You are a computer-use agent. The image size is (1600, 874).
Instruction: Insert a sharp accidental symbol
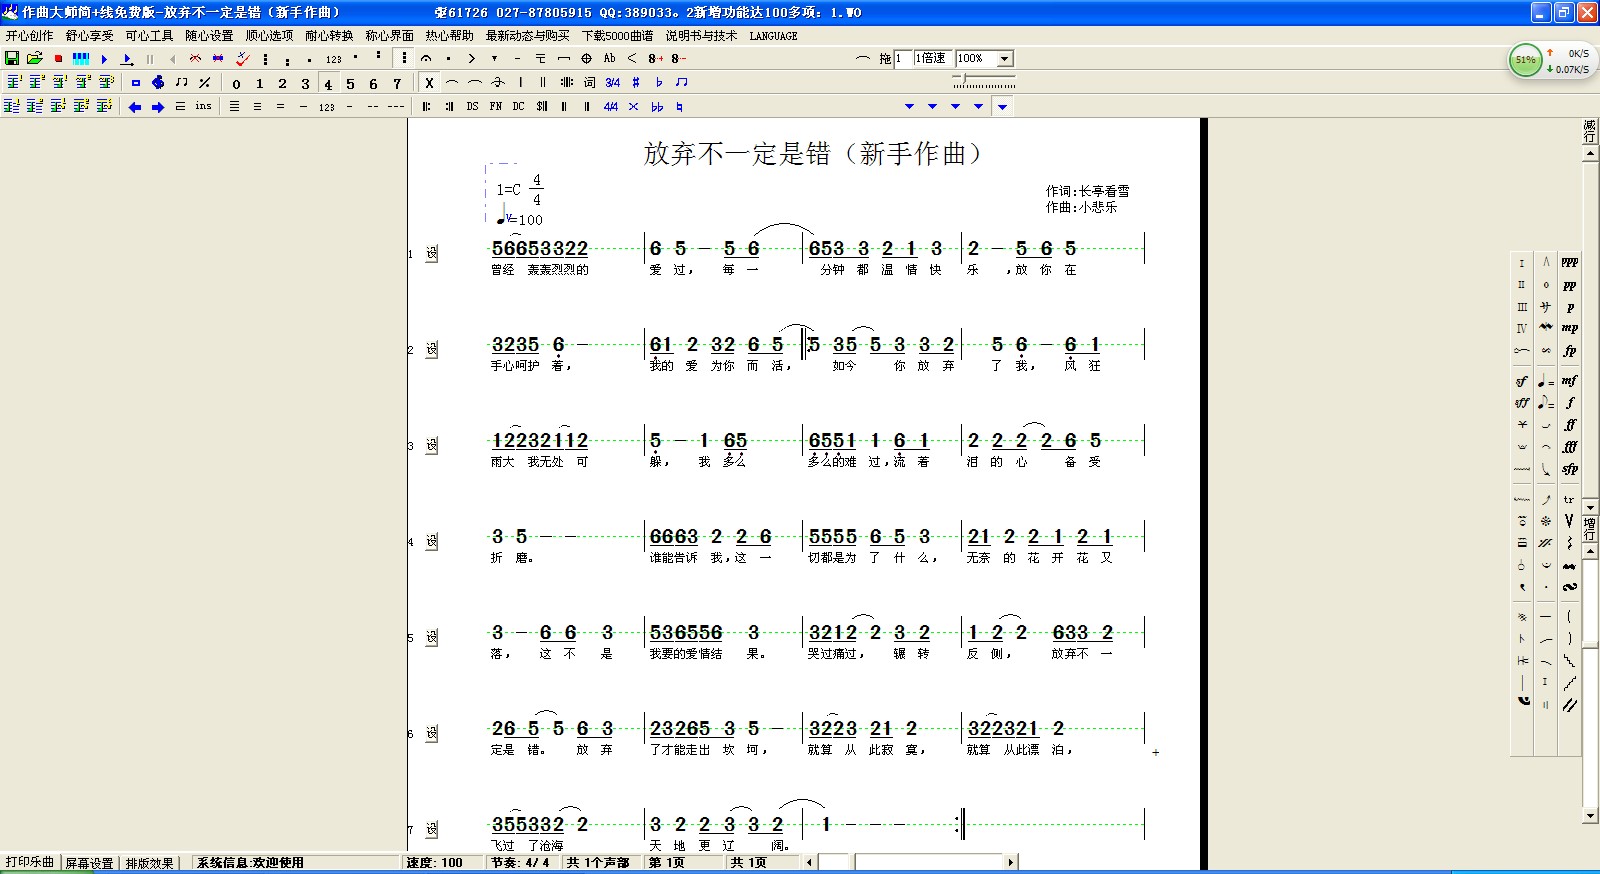pos(636,83)
